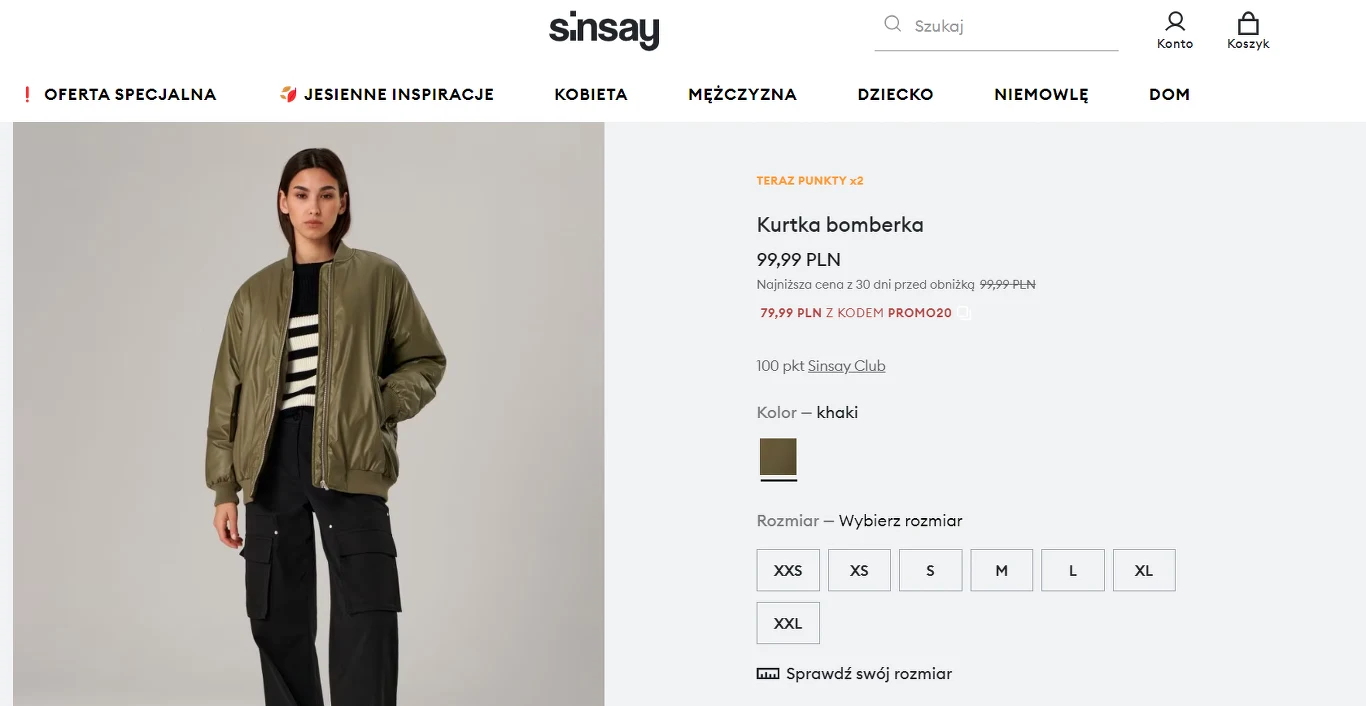Pick size XL

[1144, 570]
